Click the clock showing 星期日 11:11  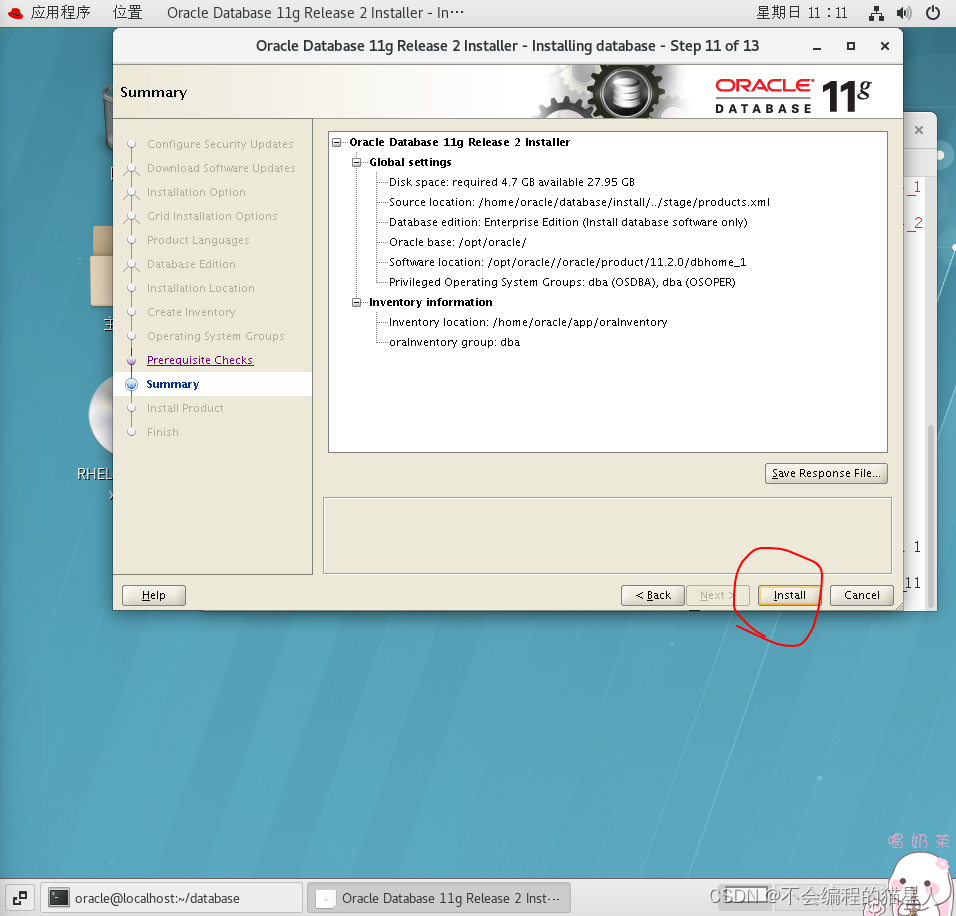[802, 12]
